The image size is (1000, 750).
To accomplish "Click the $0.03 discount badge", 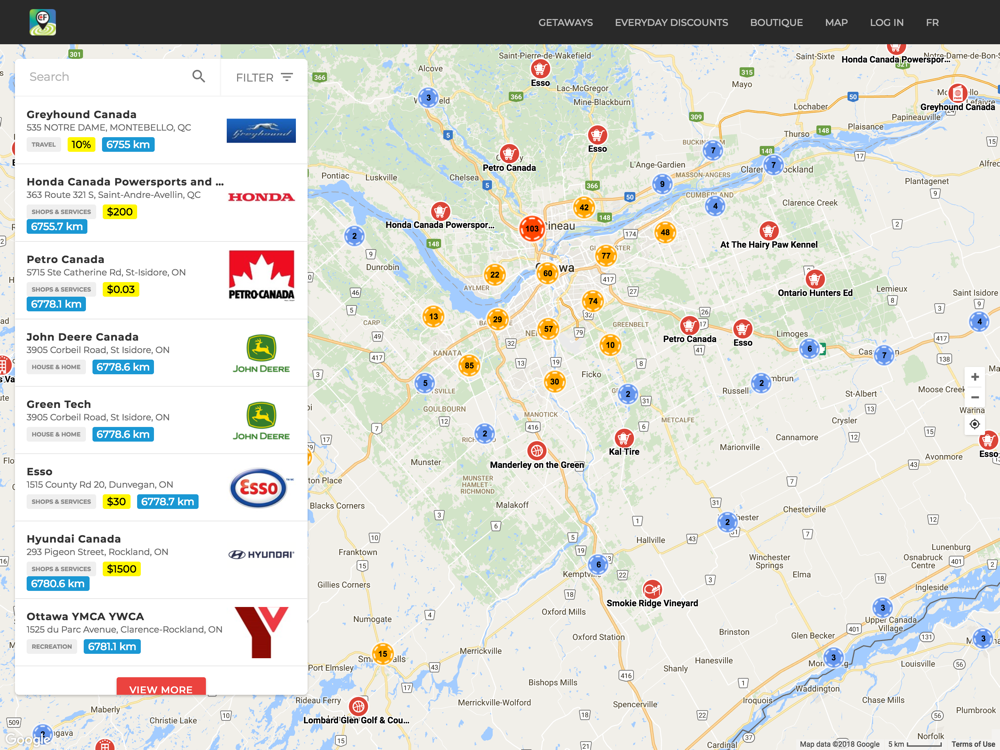I will click(121, 290).
